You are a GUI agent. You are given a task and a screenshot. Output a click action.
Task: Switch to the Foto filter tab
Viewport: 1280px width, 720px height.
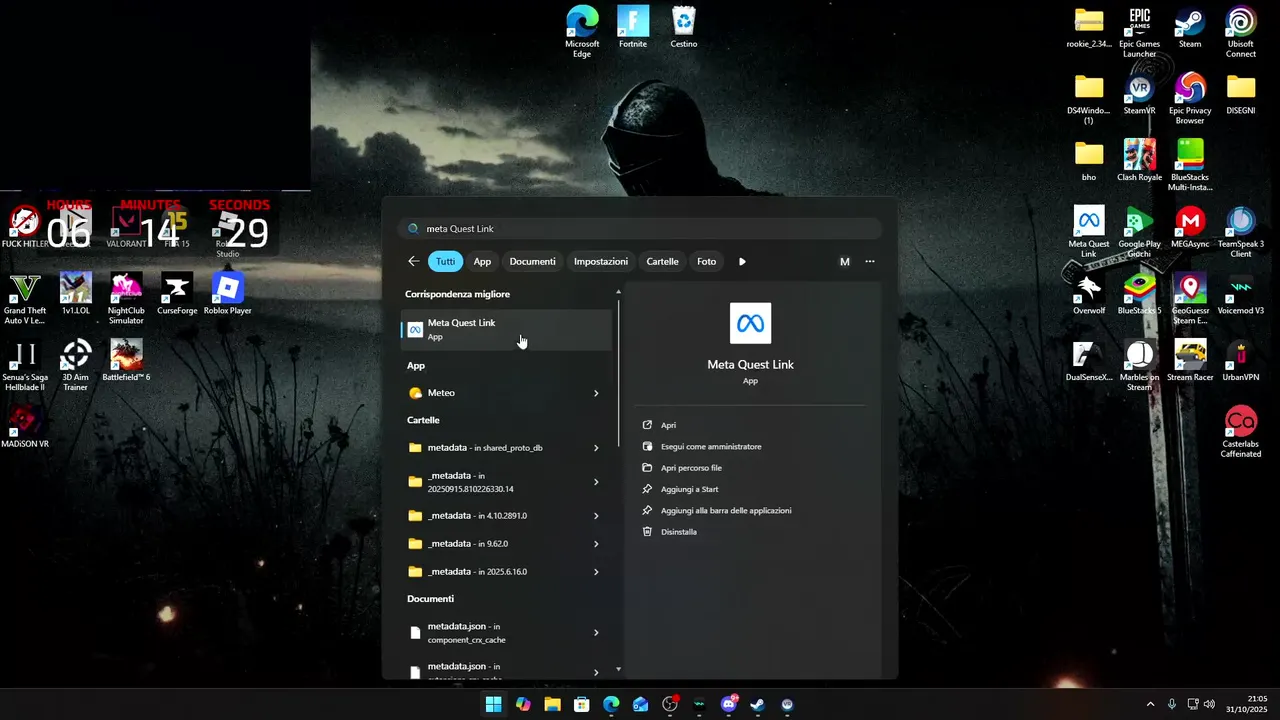706,261
